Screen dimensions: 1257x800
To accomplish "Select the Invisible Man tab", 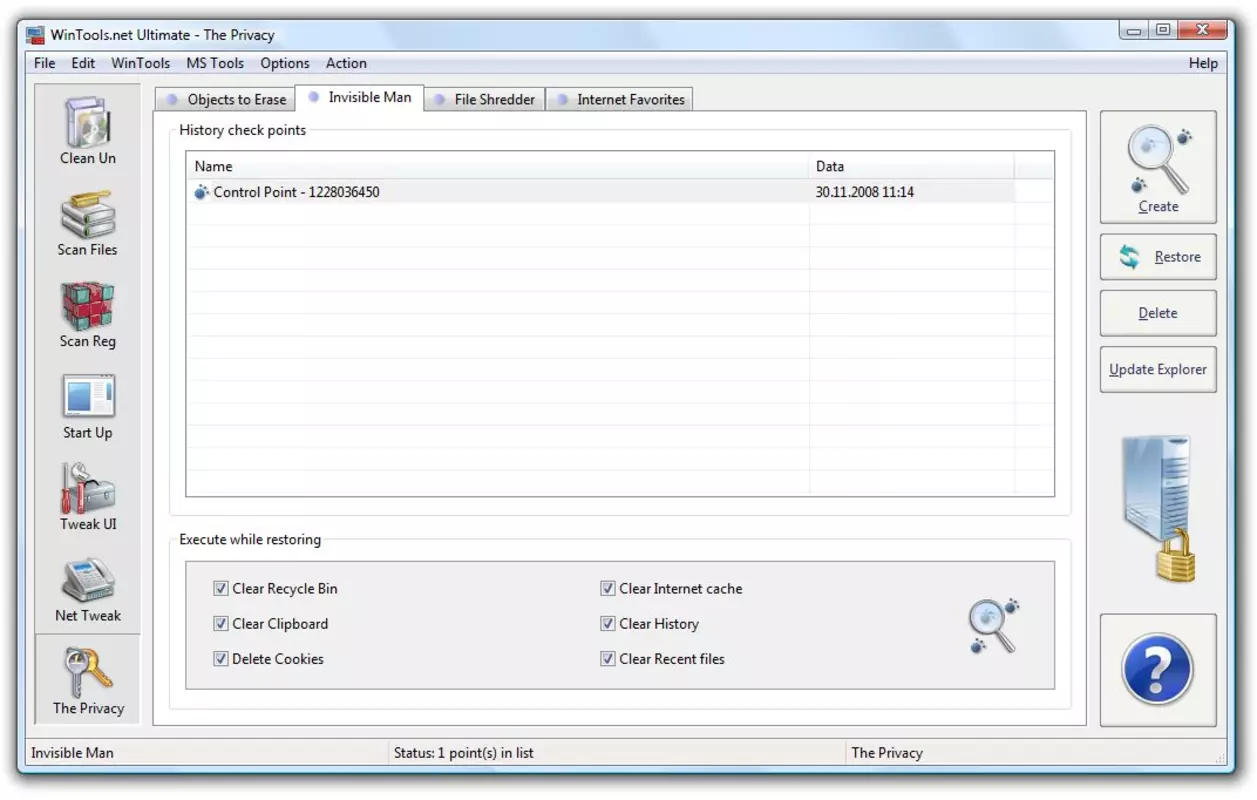I will [x=360, y=97].
